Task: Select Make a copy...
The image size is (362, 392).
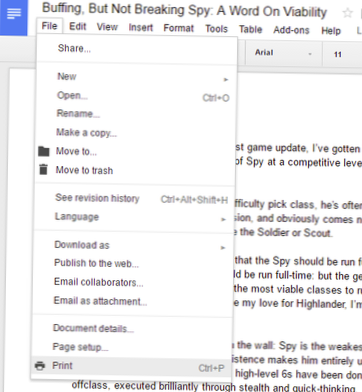Action: (136, 133)
